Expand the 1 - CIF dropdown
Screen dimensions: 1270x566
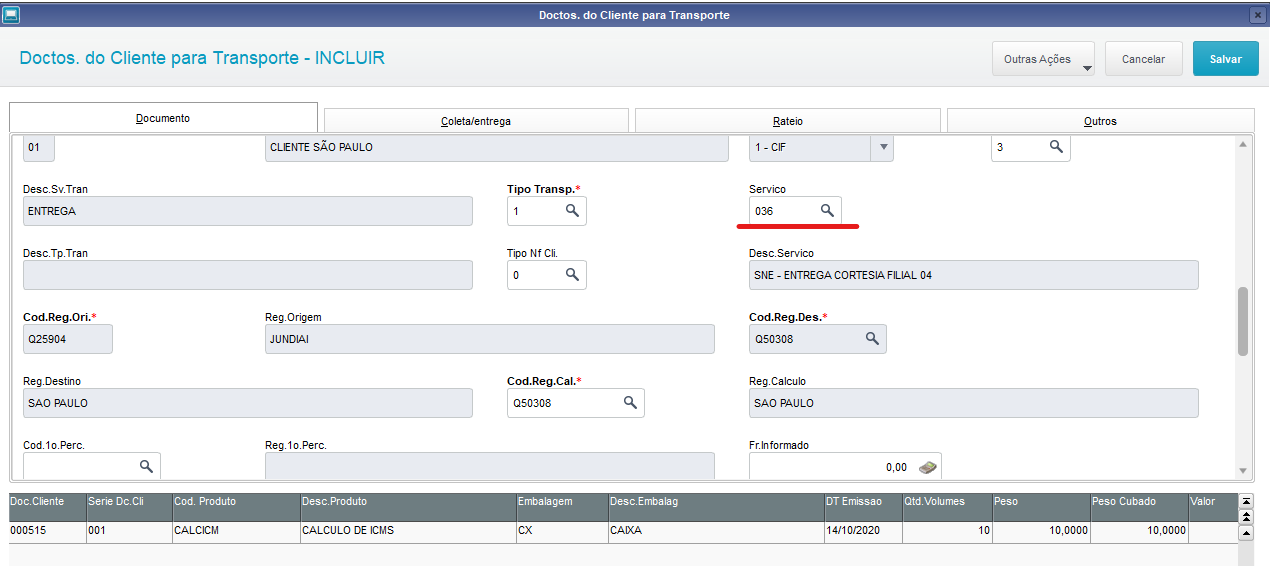click(882, 148)
